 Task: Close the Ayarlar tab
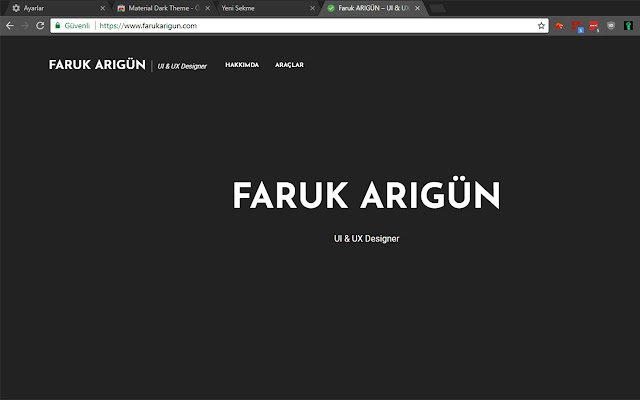pyautogui.click(x=102, y=8)
